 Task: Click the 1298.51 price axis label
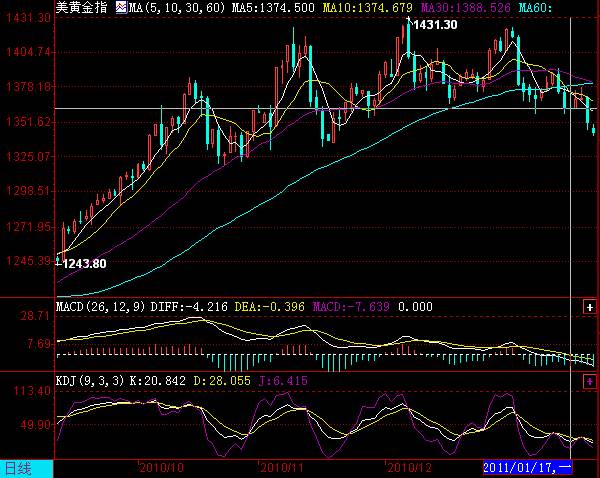pyautogui.click(x=28, y=191)
